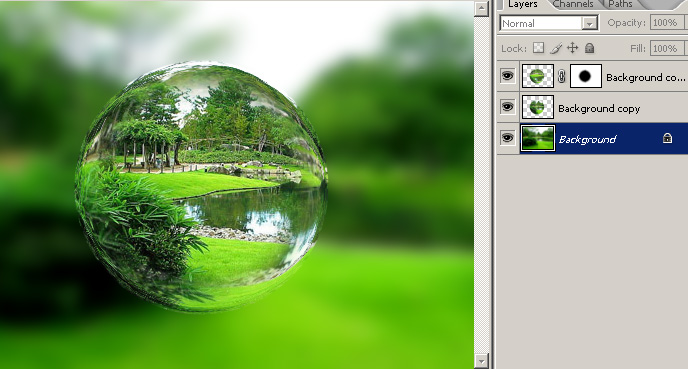This screenshot has width=688, height=369.
Task: Click the lock position move icon
Action: click(x=573, y=48)
